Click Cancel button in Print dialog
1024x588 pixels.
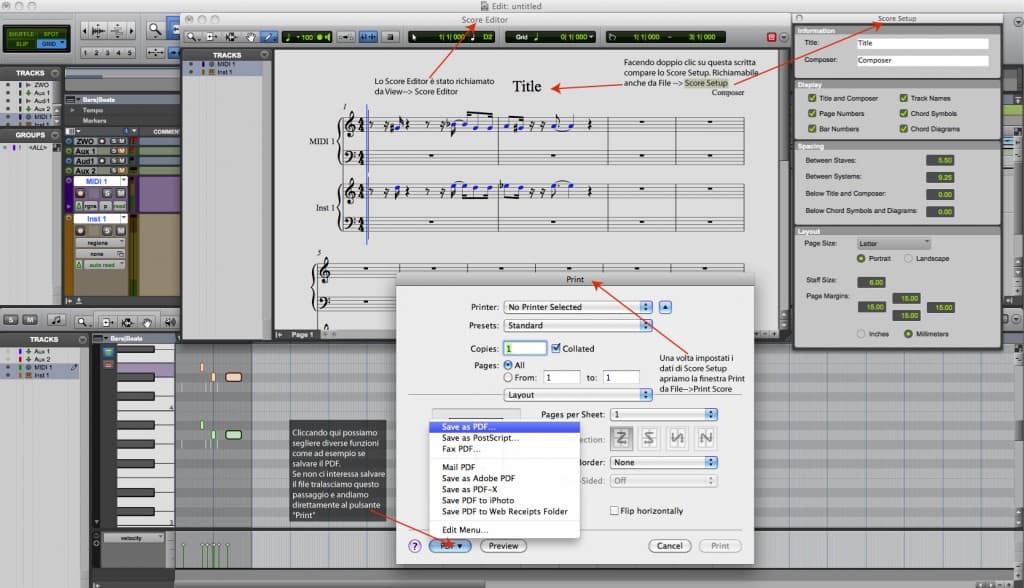(669, 546)
